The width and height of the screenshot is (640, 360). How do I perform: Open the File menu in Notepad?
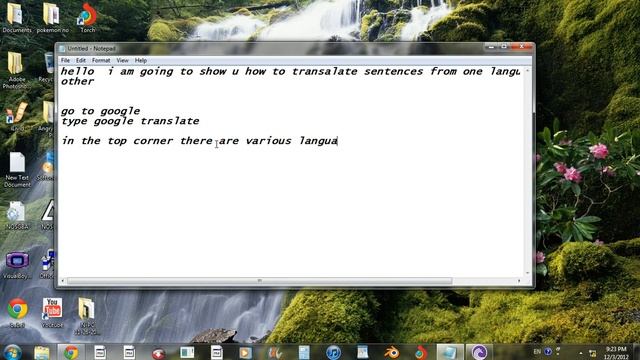pos(65,60)
